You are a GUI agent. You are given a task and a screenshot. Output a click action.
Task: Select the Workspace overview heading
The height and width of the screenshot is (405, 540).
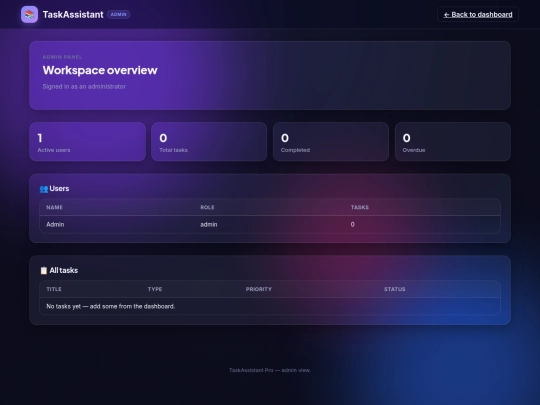pos(100,70)
